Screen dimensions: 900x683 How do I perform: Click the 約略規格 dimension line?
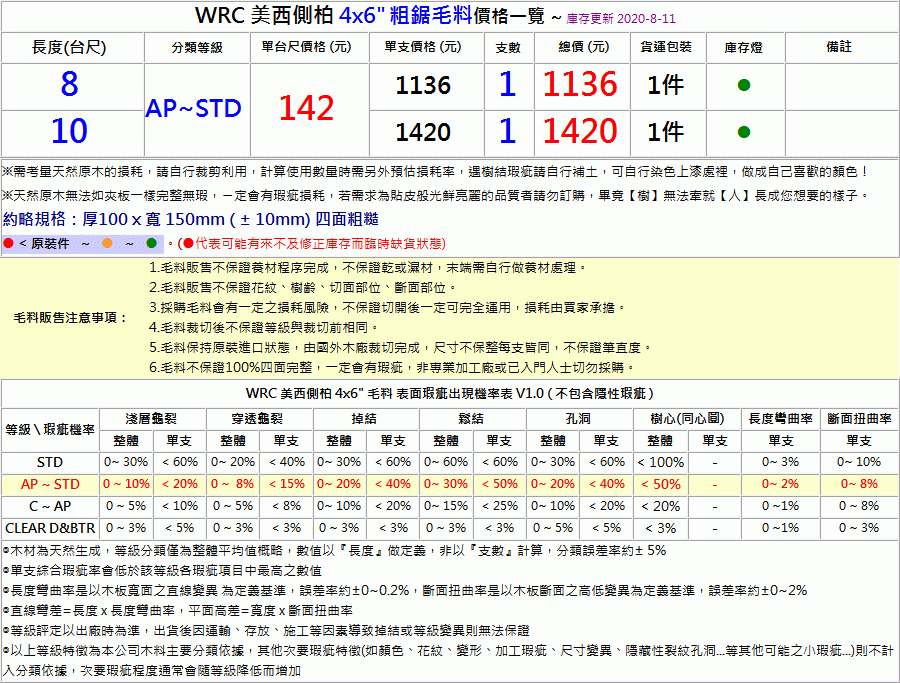(x=191, y=219)
